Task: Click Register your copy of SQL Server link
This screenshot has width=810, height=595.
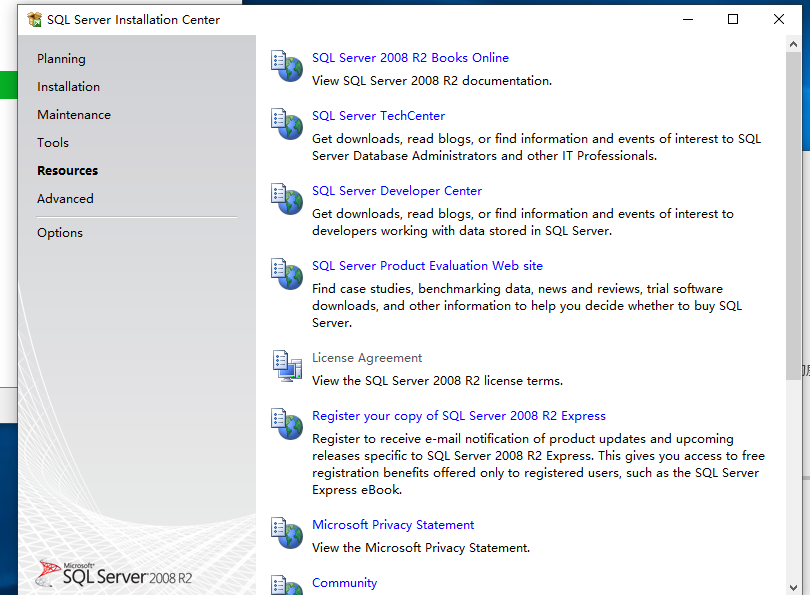Action: pos(458,416)
